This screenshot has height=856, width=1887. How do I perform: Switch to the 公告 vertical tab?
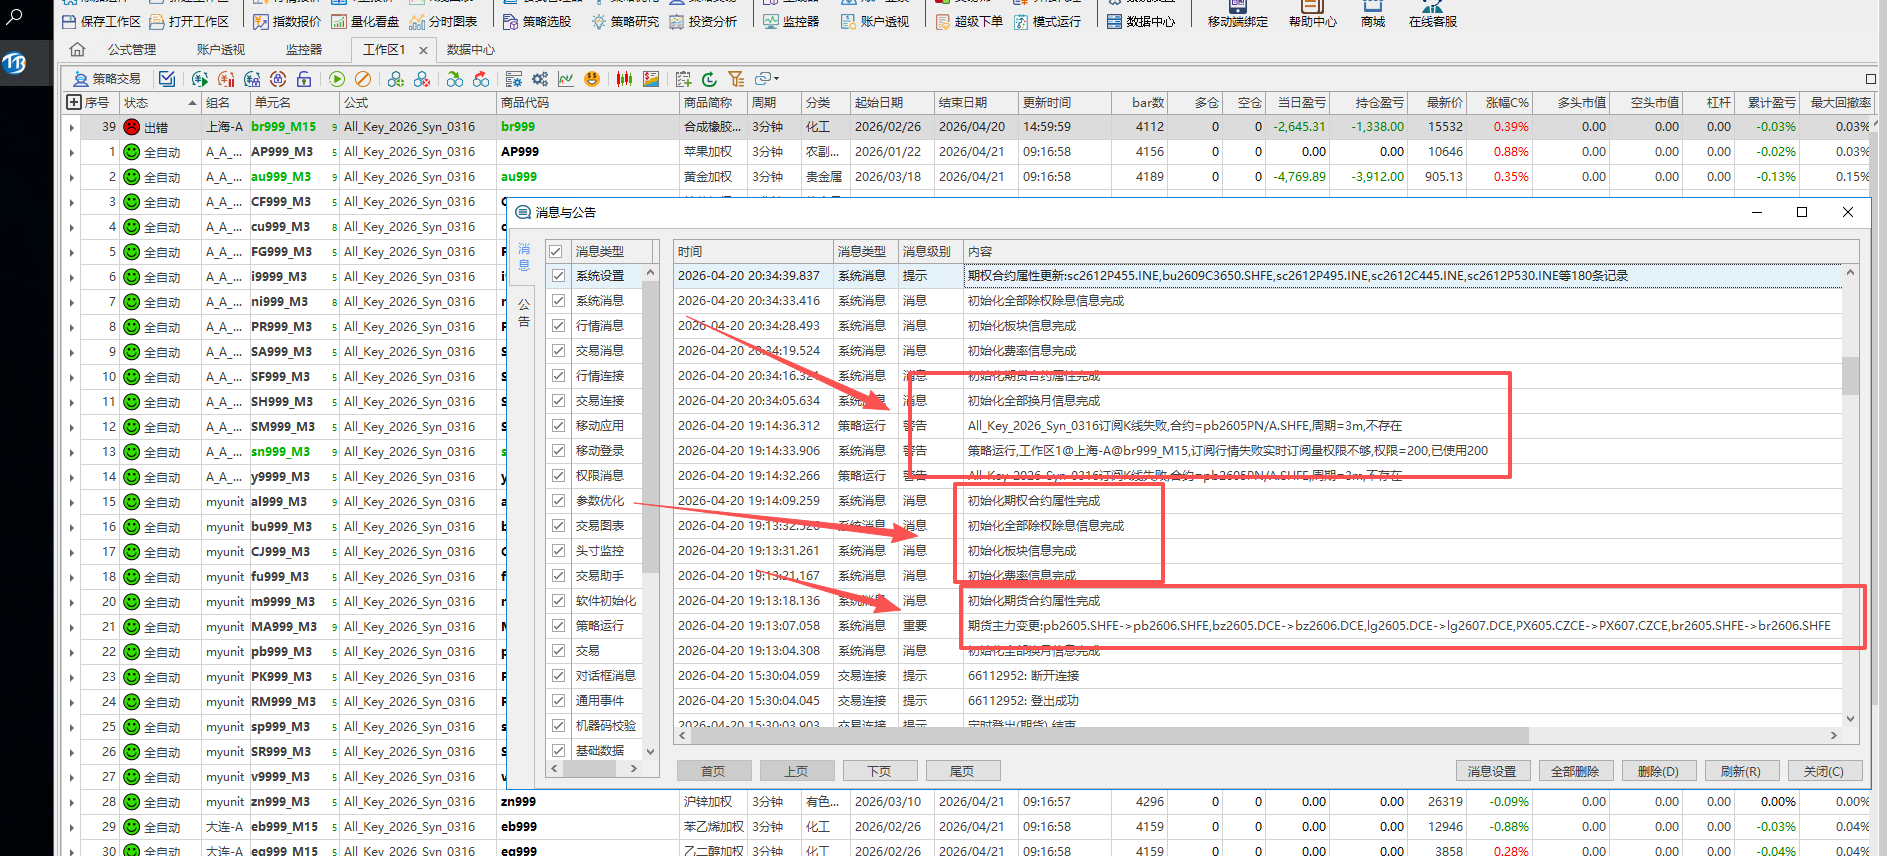[524, 312]
